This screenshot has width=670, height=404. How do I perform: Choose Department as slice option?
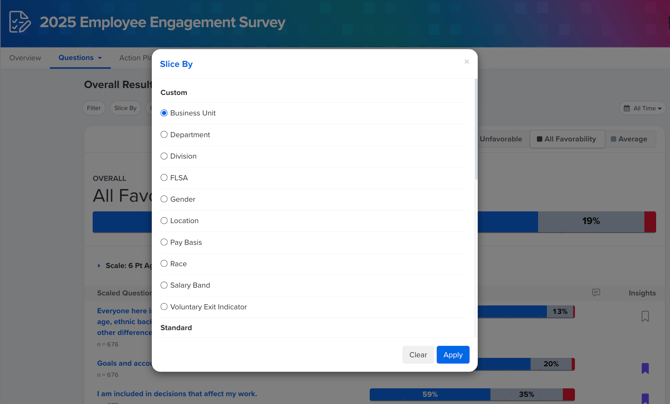164,134
